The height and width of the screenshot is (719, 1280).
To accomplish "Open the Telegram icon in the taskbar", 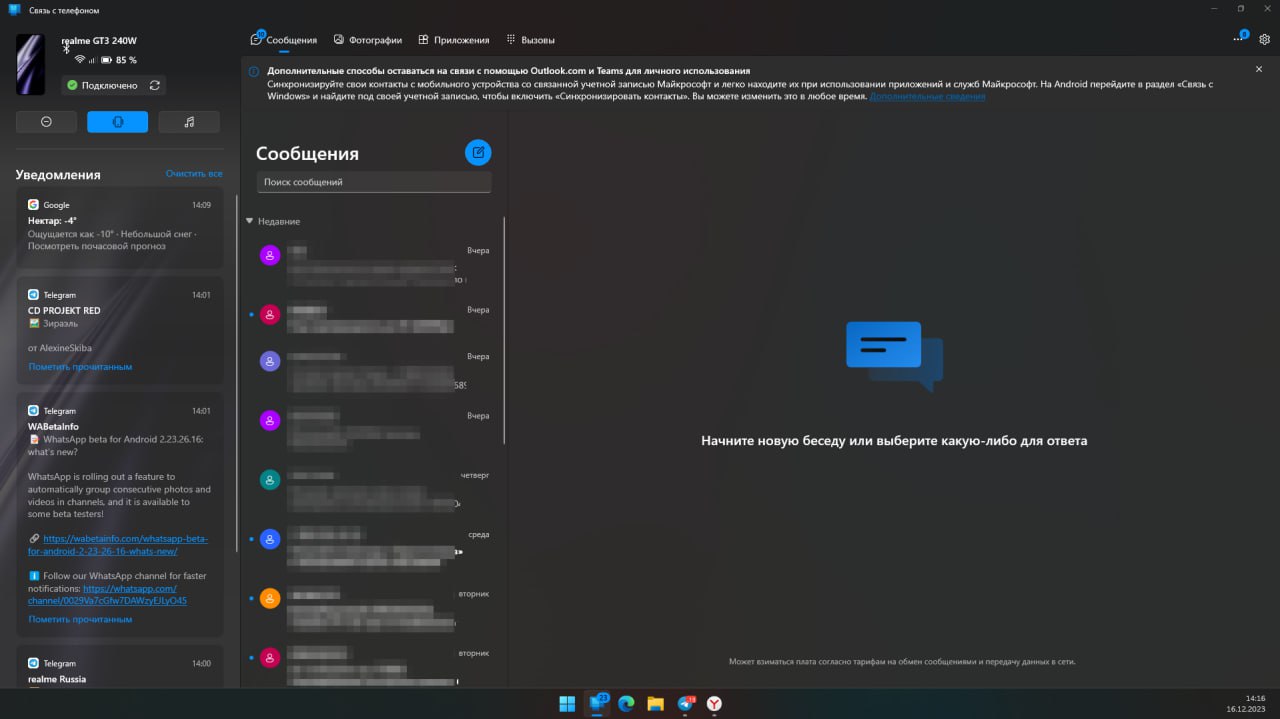I will 686,703.
